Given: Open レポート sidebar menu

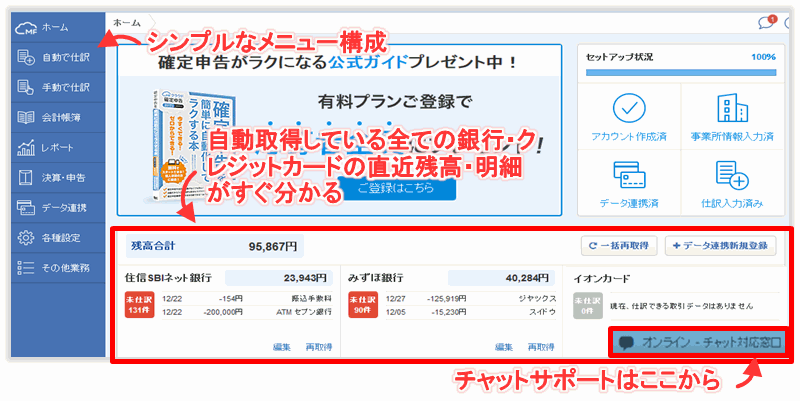Looking at the screenshot, I should click(x=58, y=147).
